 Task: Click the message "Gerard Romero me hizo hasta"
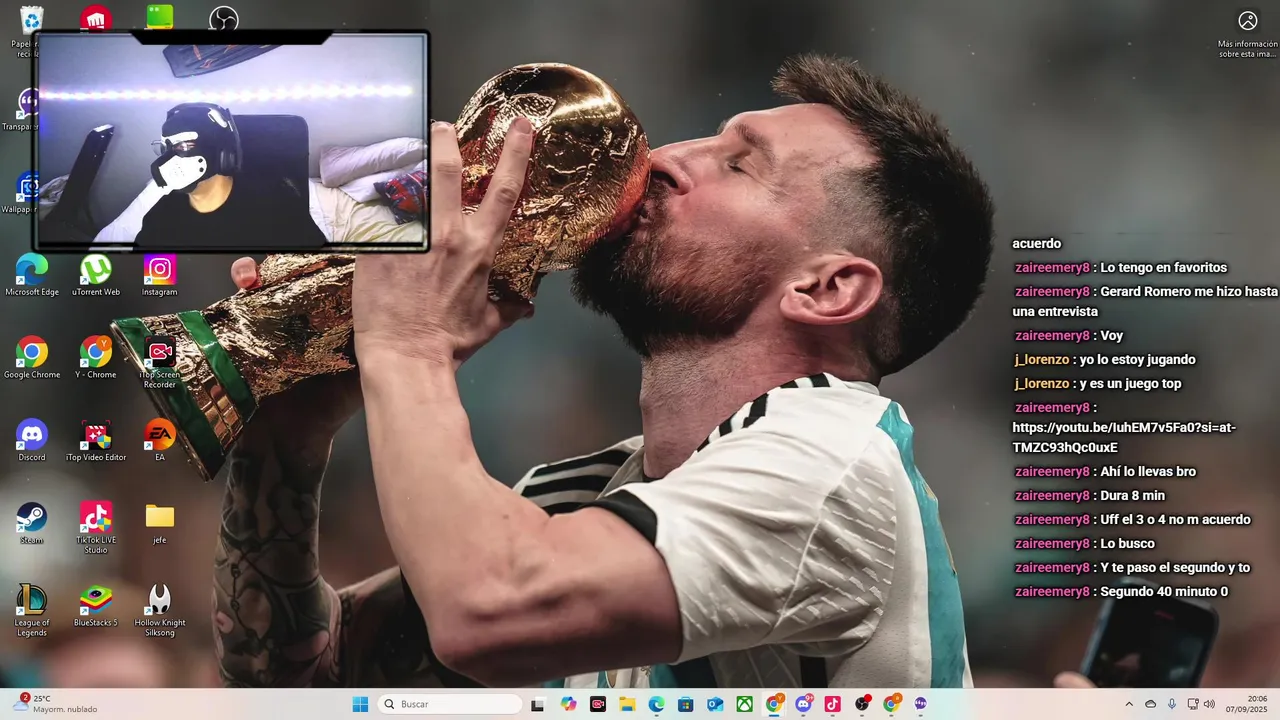click(x=1189, y=291)
